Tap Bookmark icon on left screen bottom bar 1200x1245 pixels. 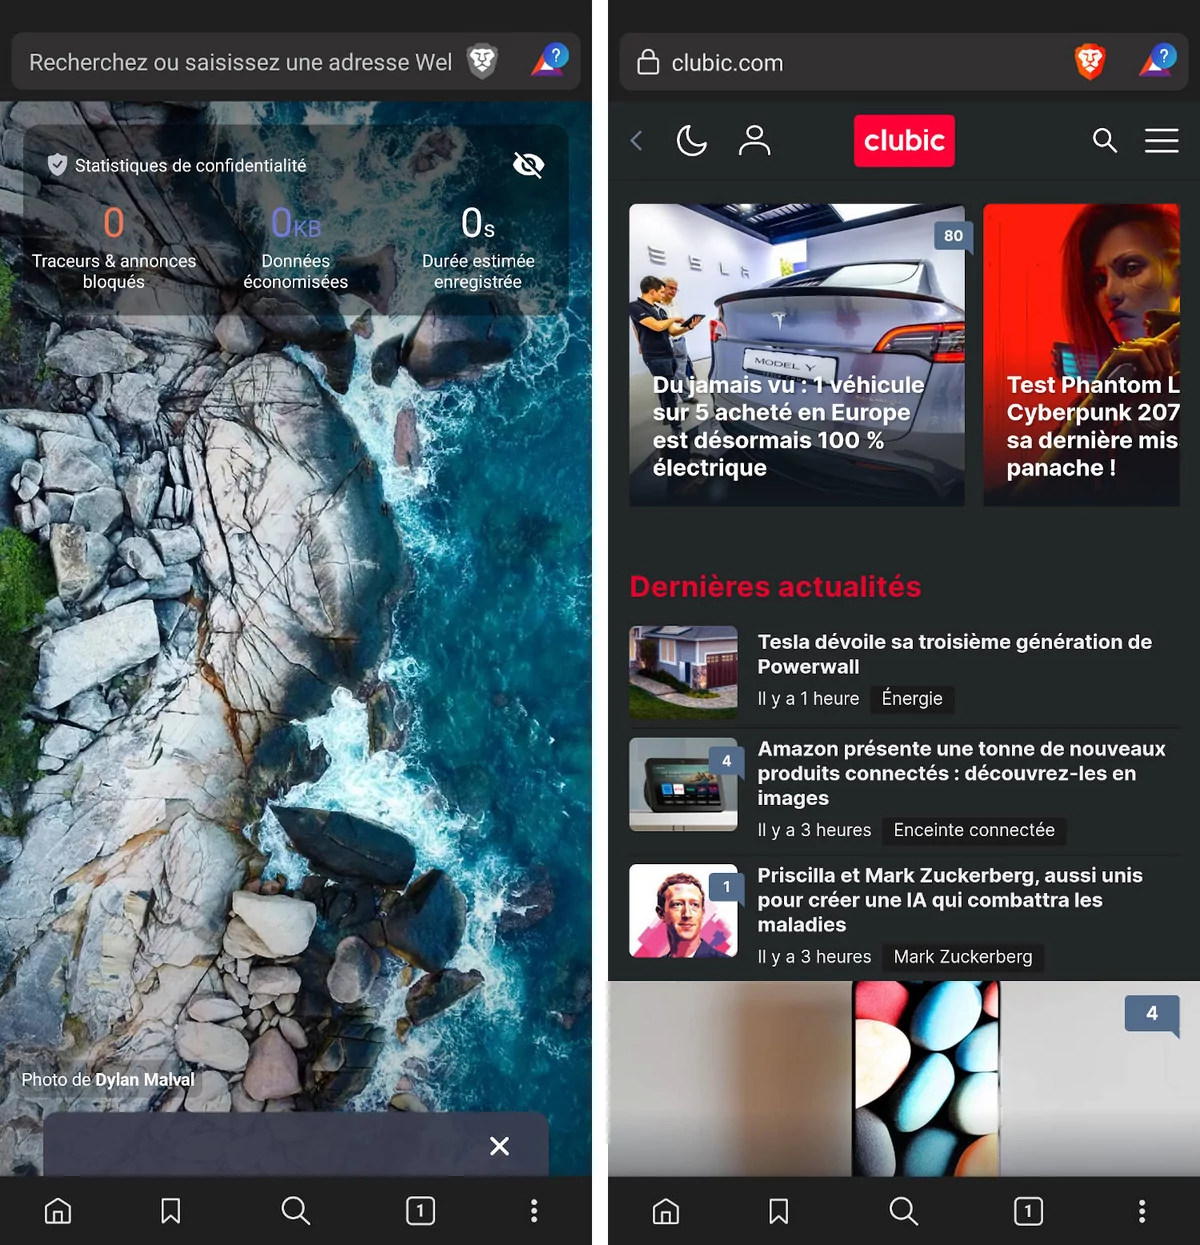pos(171,1211)
